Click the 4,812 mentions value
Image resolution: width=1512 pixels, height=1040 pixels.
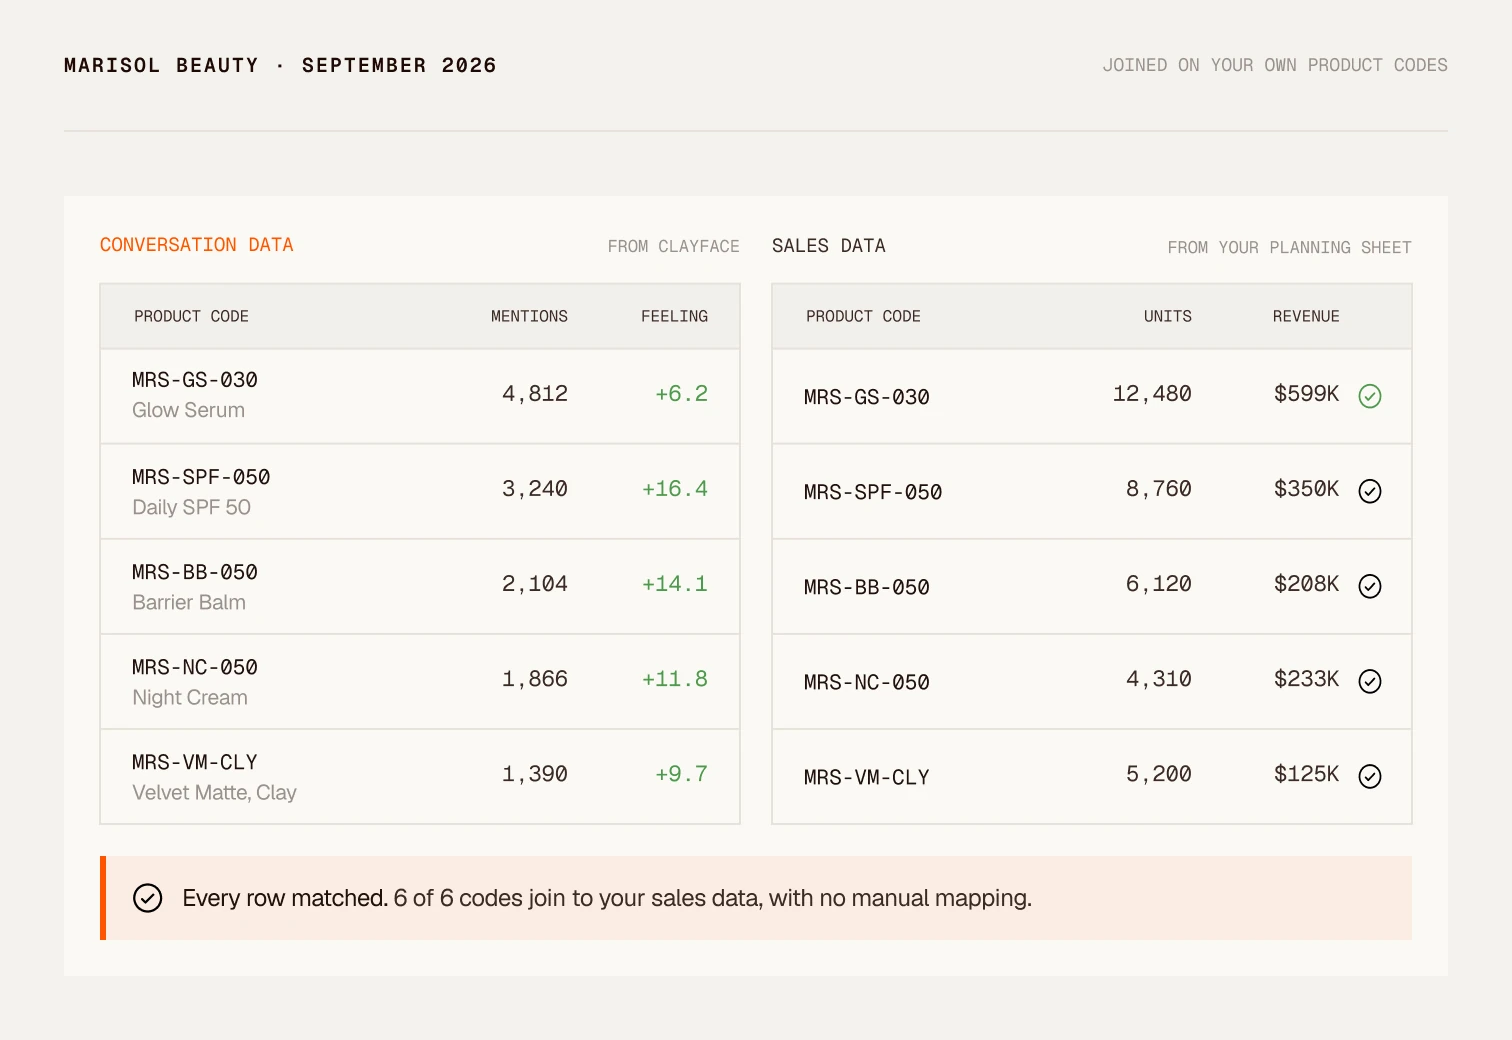[x=535, y=394]
